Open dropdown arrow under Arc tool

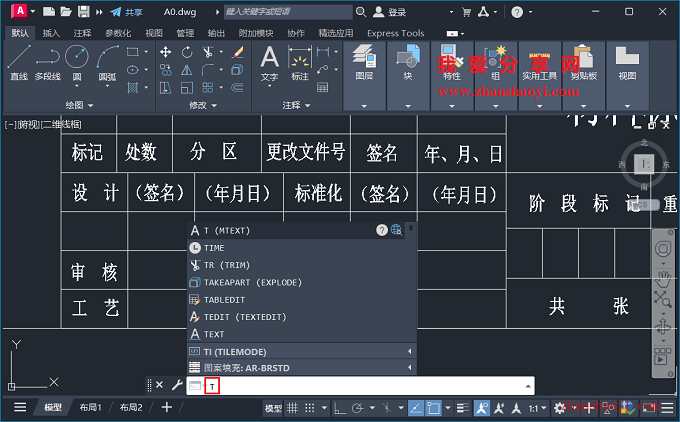107,86
